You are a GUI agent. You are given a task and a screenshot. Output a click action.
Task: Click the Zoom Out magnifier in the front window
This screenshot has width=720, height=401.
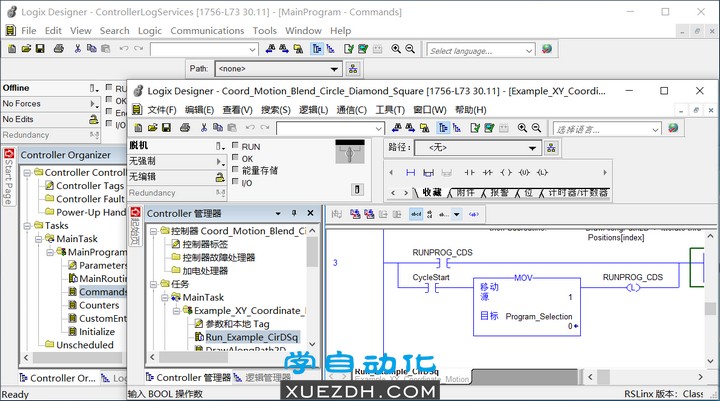click(536, 128)
